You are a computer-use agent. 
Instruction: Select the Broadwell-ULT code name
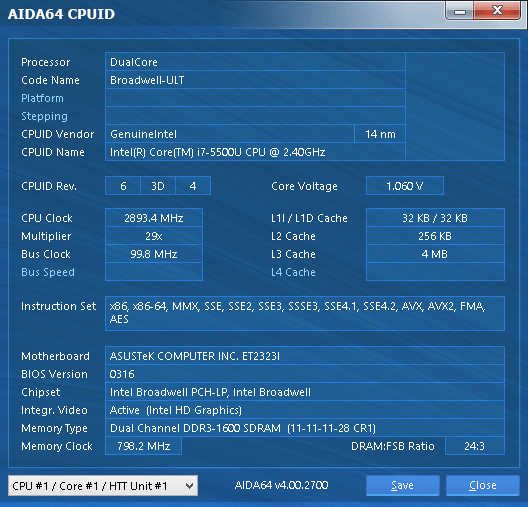click(255, 80)
